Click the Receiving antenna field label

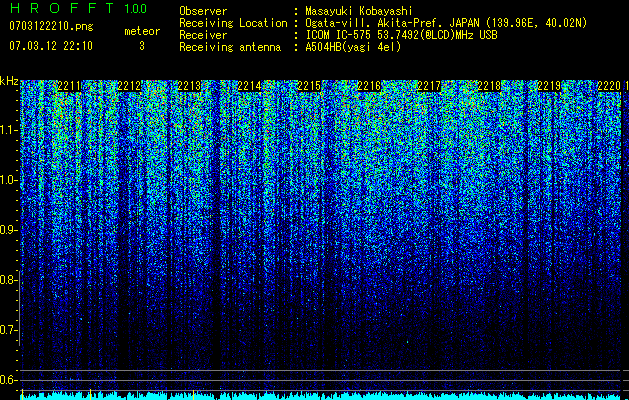tap(230, 47)
